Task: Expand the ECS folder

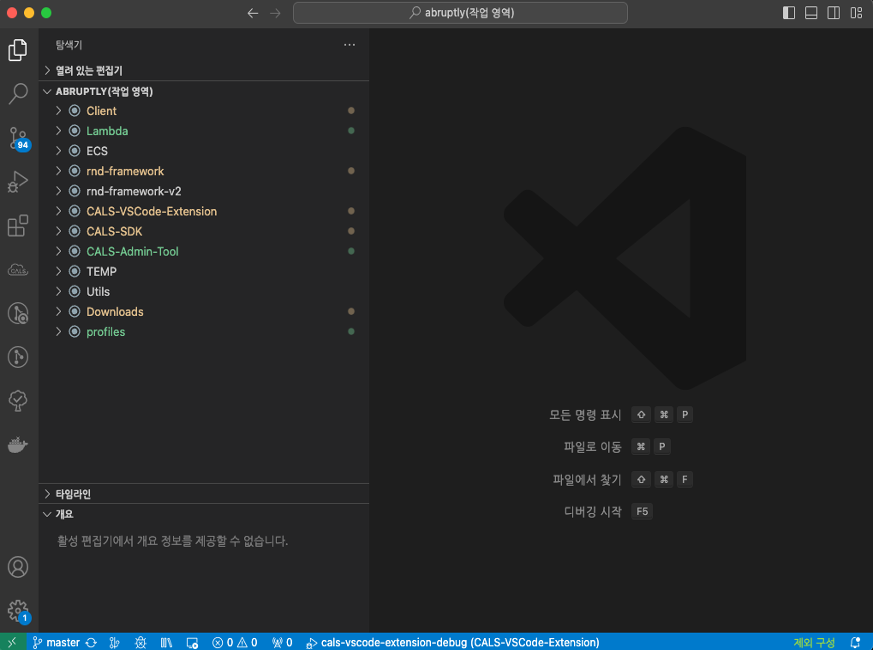Action: [x=59, y=151]
